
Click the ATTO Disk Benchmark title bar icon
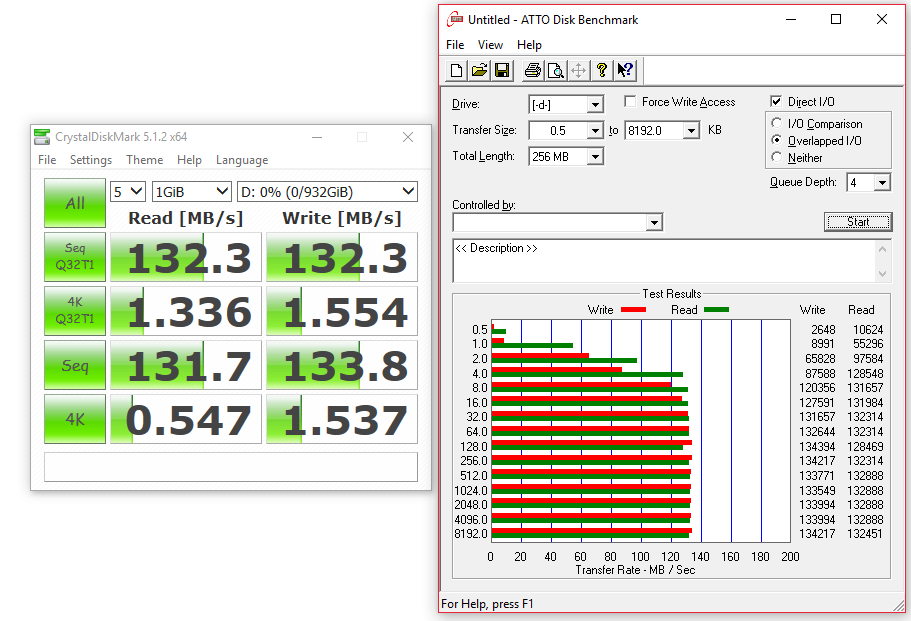point(454,20)
